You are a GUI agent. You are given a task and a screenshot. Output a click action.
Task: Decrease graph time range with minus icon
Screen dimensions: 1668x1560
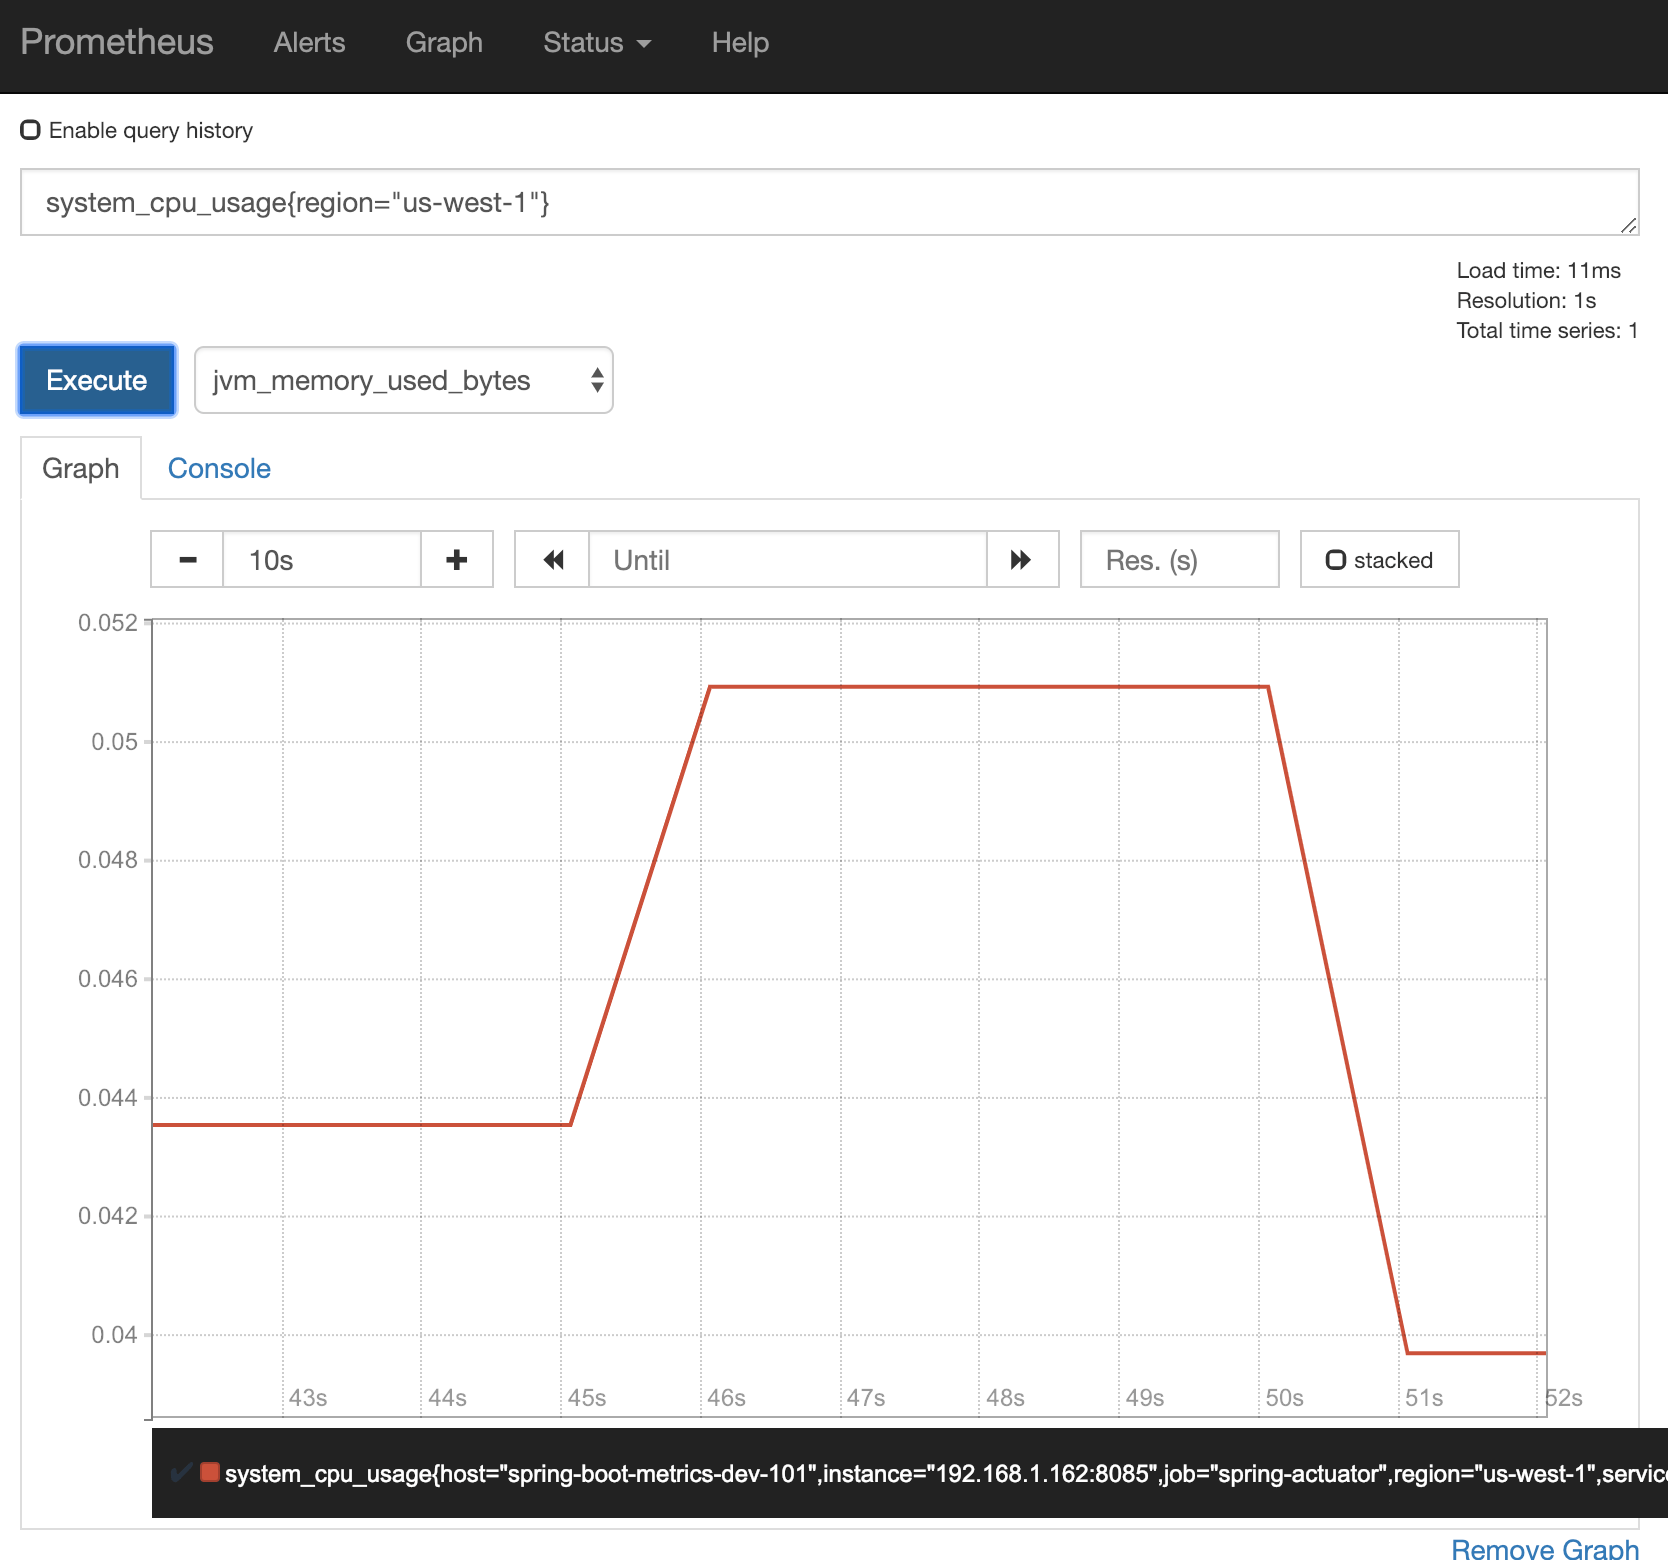(x=186, y=559)
